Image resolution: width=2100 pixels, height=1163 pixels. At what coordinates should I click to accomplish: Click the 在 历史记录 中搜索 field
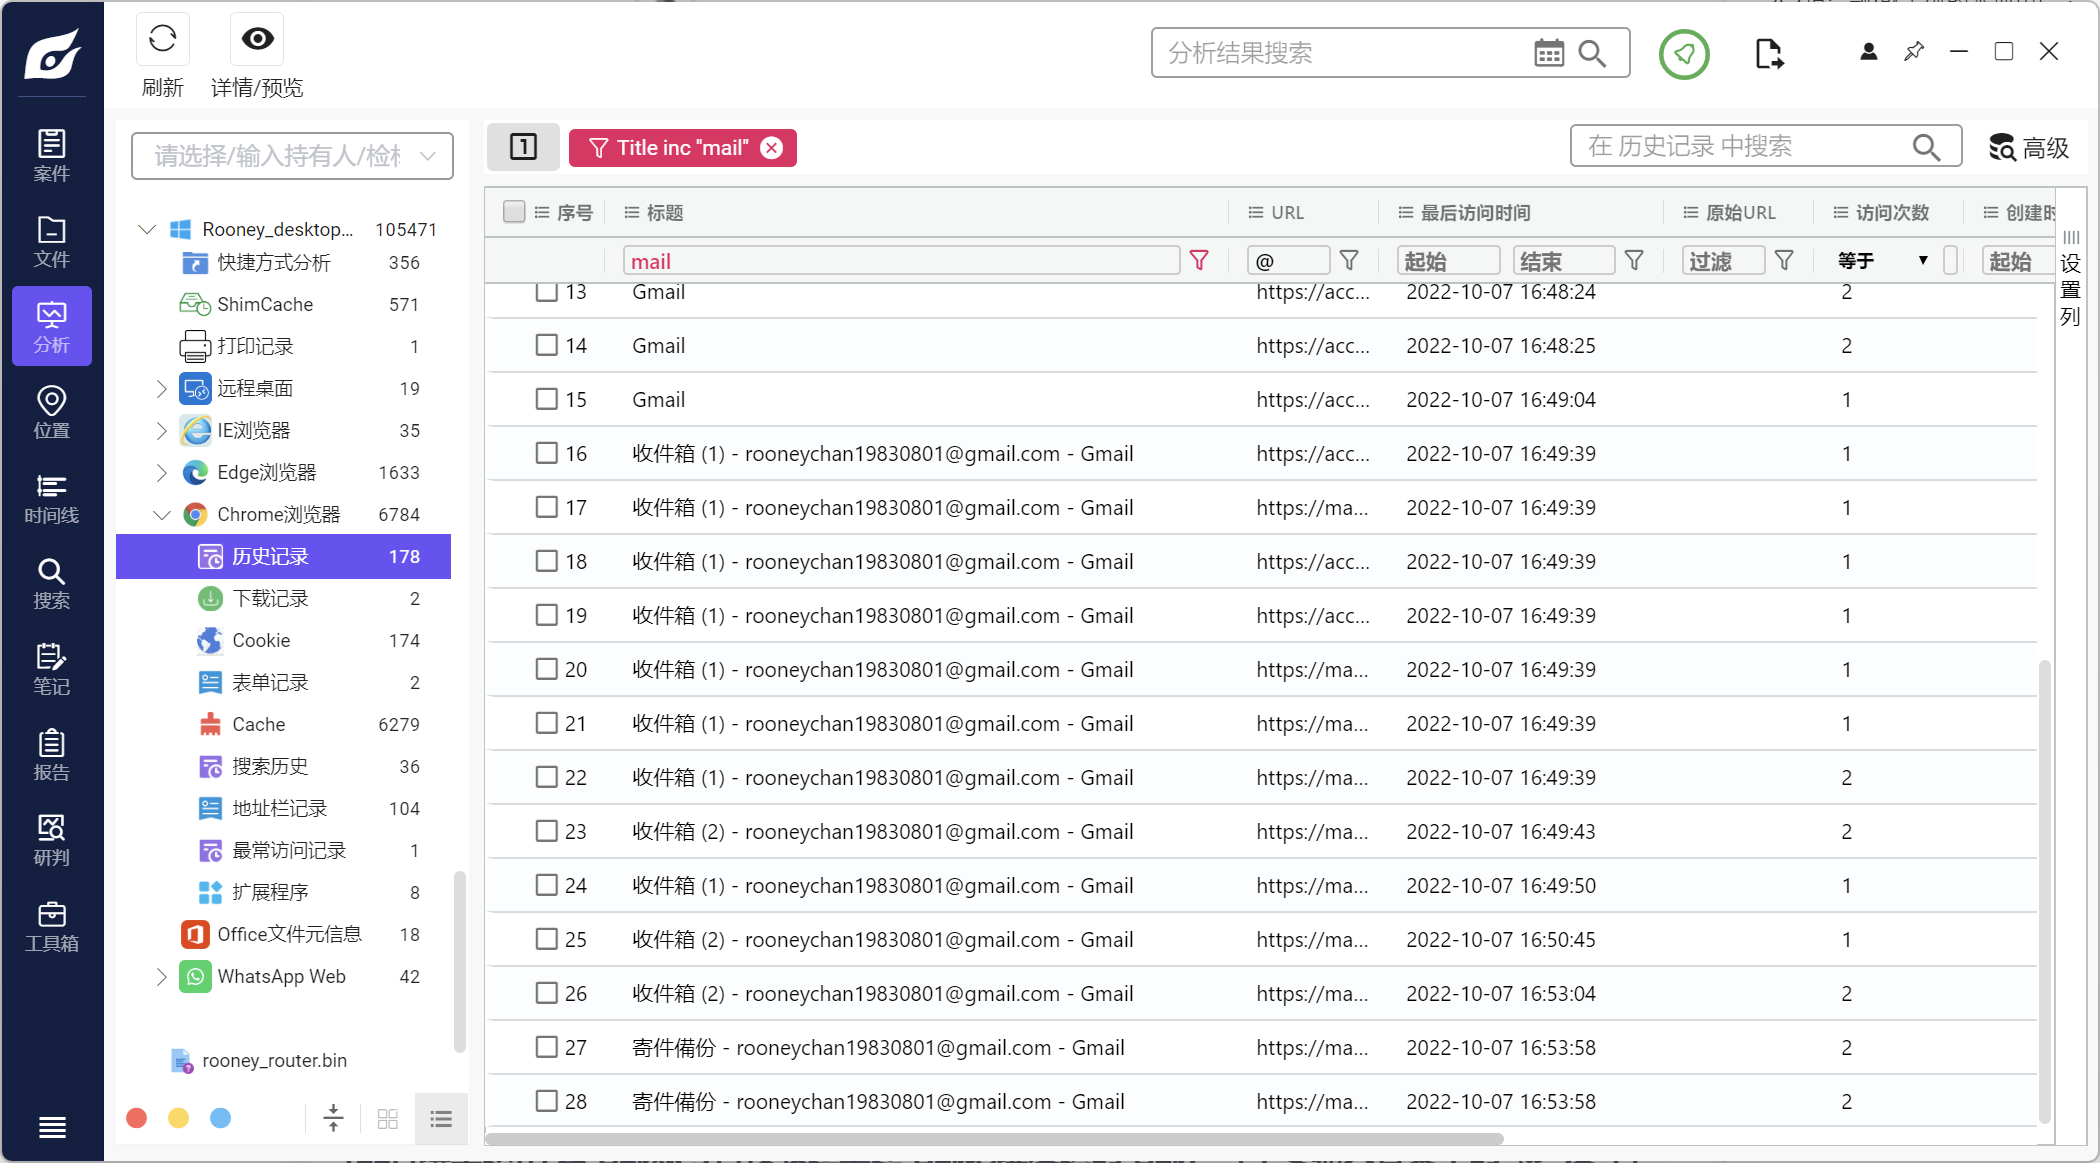pos(1766,147)
